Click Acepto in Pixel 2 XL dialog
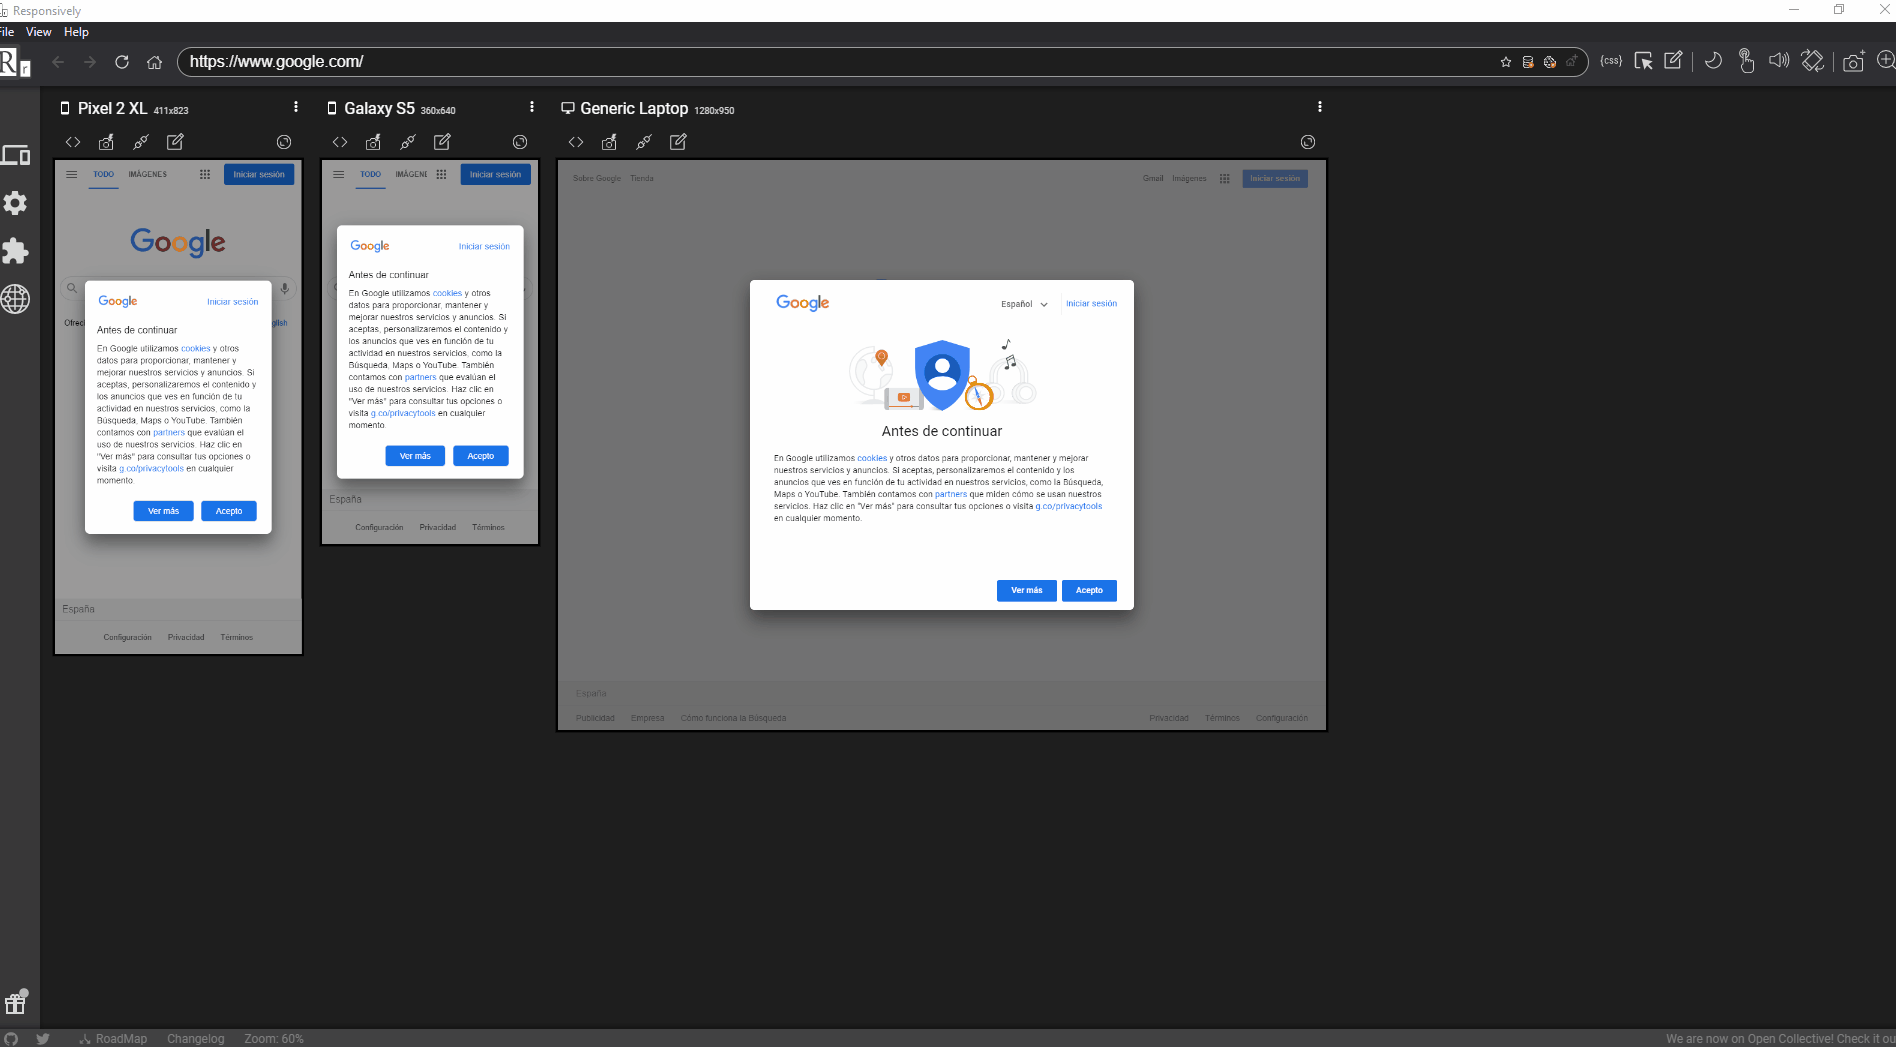The image size is (1896, 1047). click(229, 511)
